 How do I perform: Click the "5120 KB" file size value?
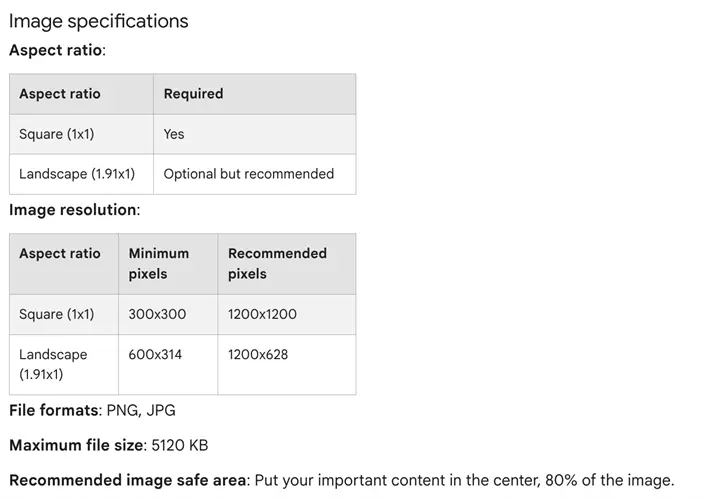click(x=180, y=445)
